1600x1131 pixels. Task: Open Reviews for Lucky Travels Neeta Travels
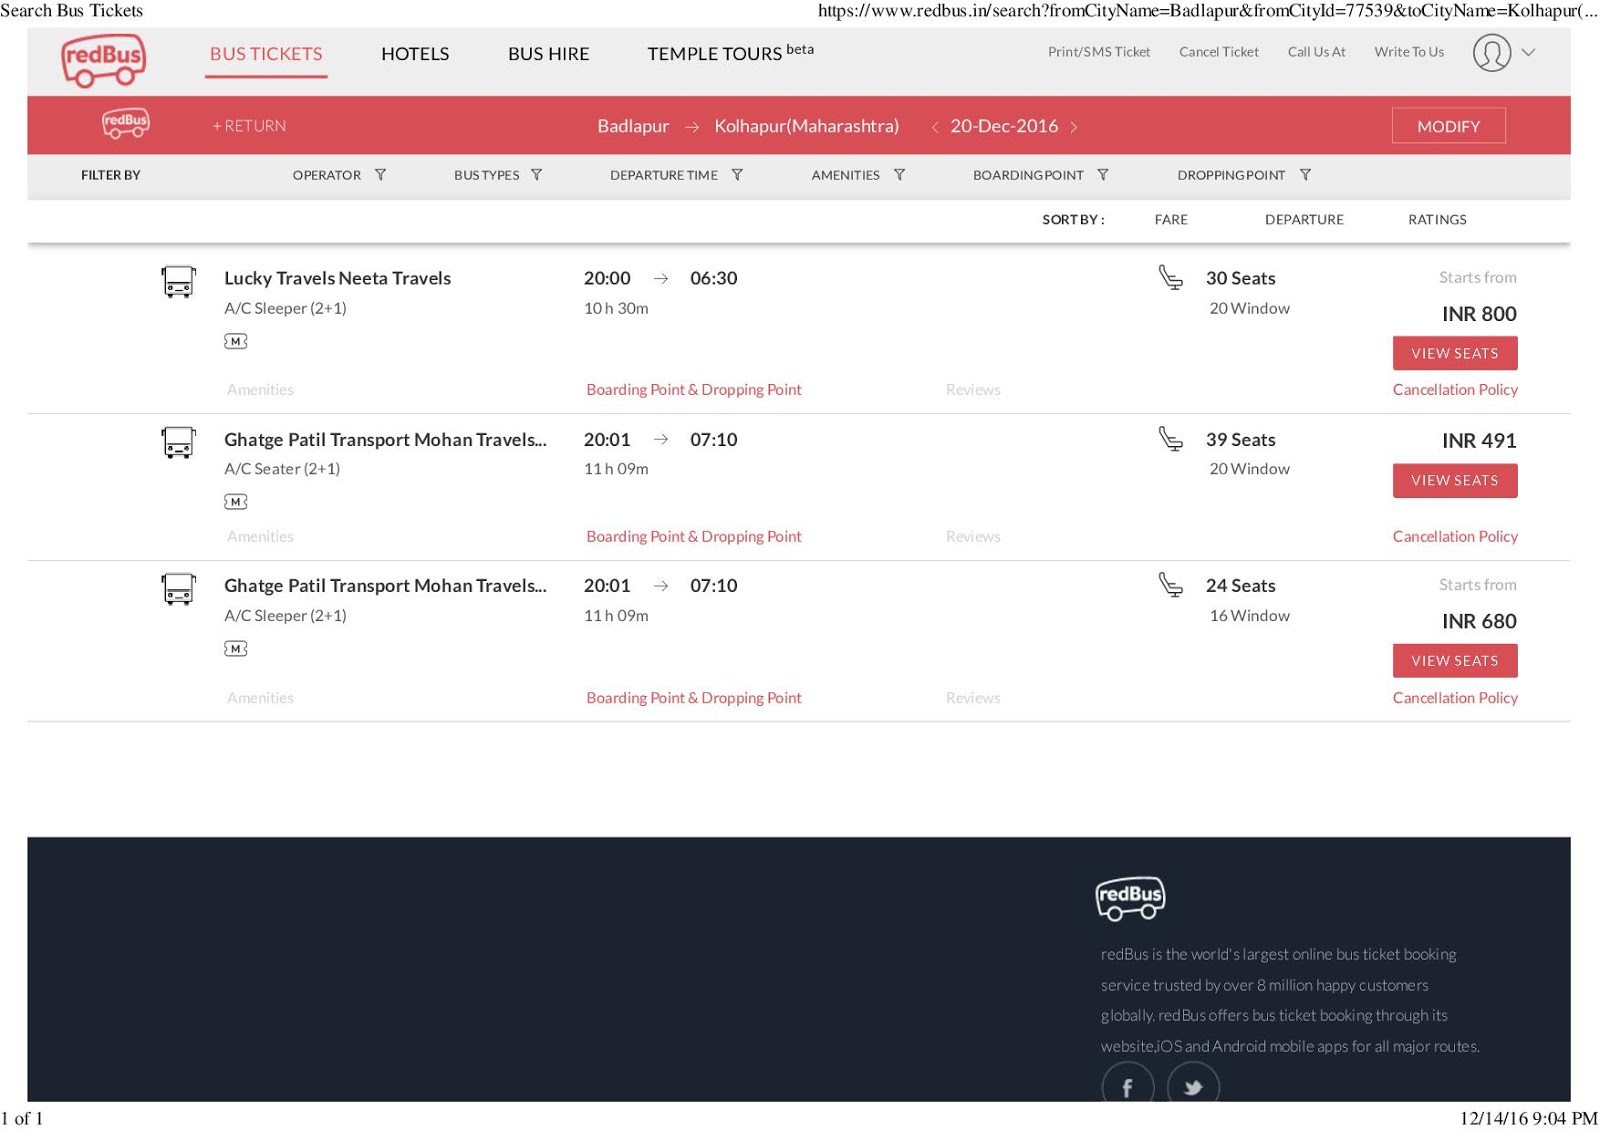tap(973, 390)
